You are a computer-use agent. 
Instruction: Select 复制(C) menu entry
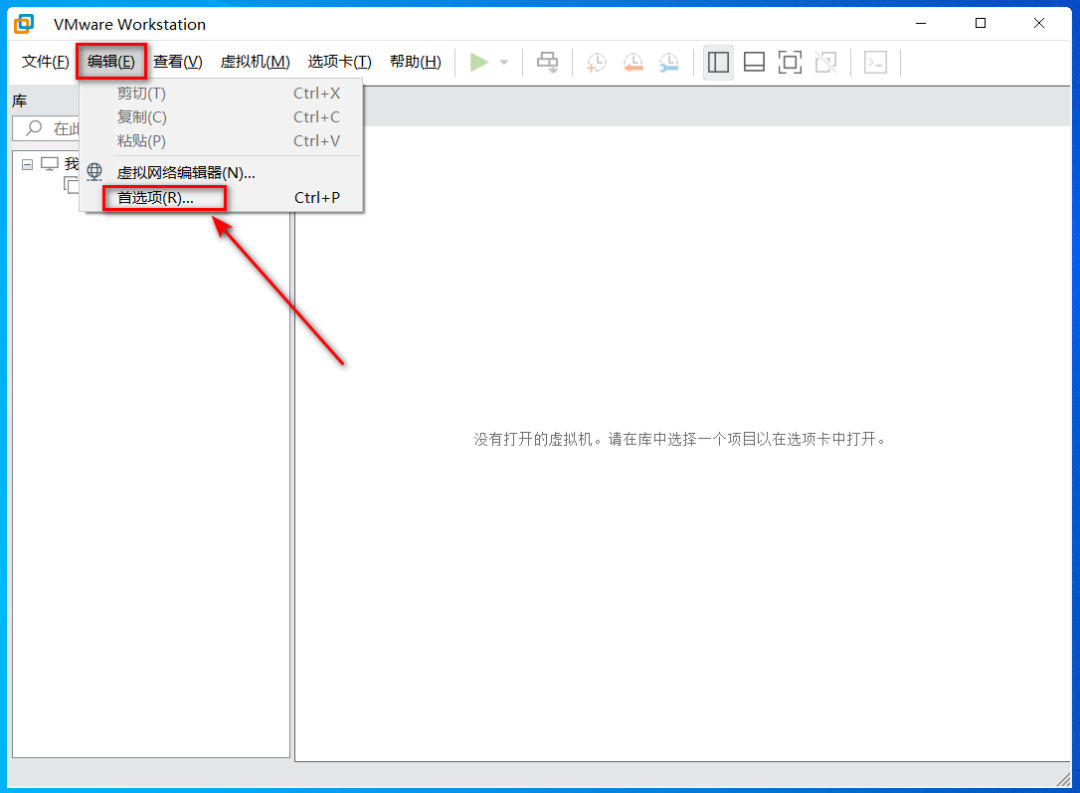(x=220, y=117)
